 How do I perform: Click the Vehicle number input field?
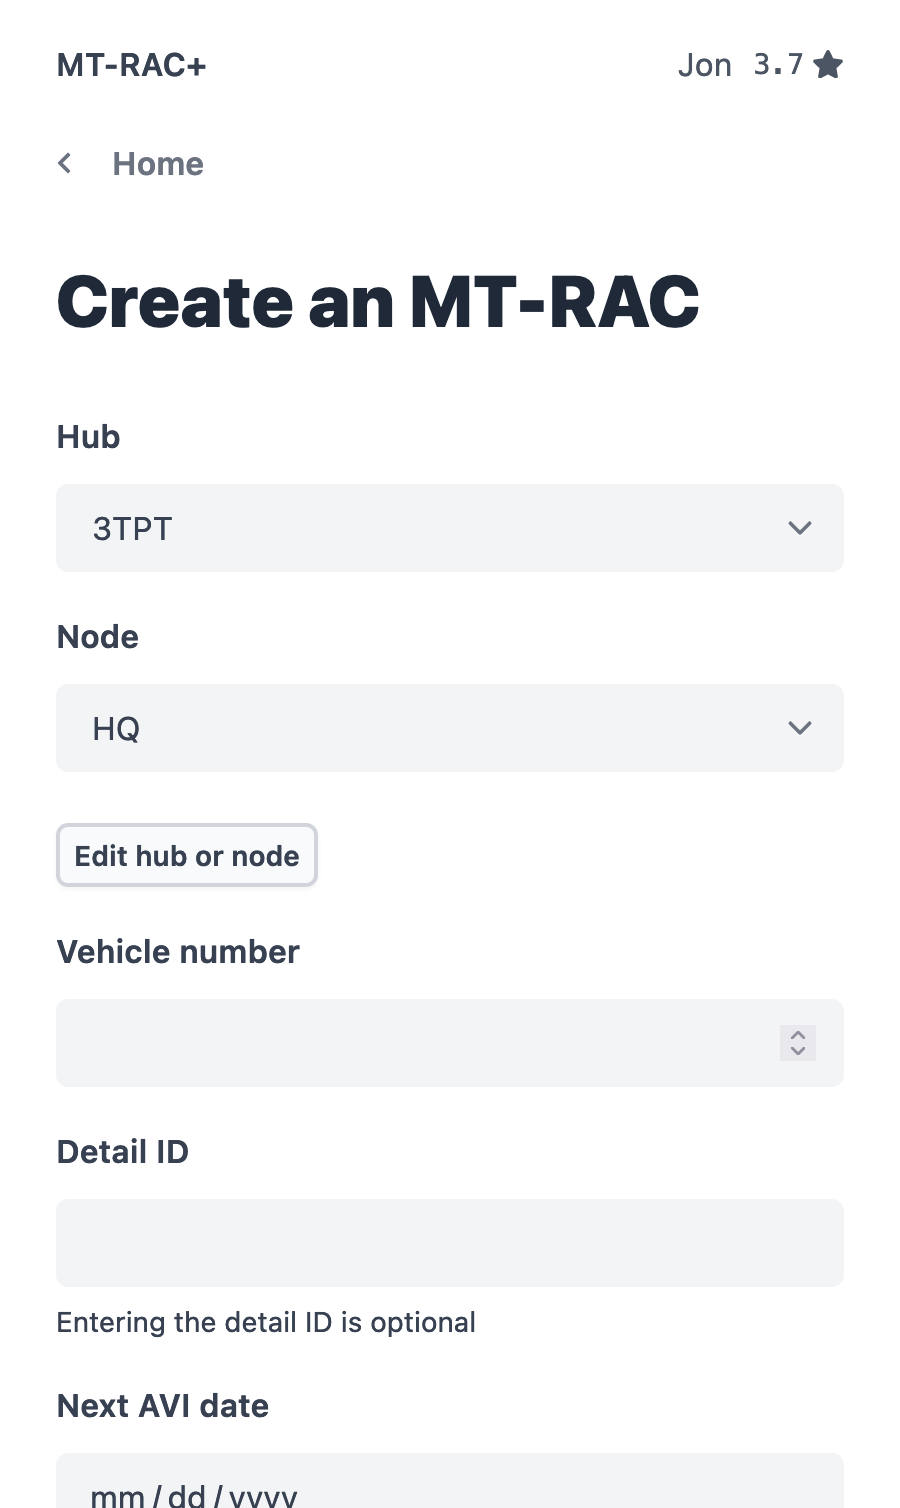[400, 1043]
